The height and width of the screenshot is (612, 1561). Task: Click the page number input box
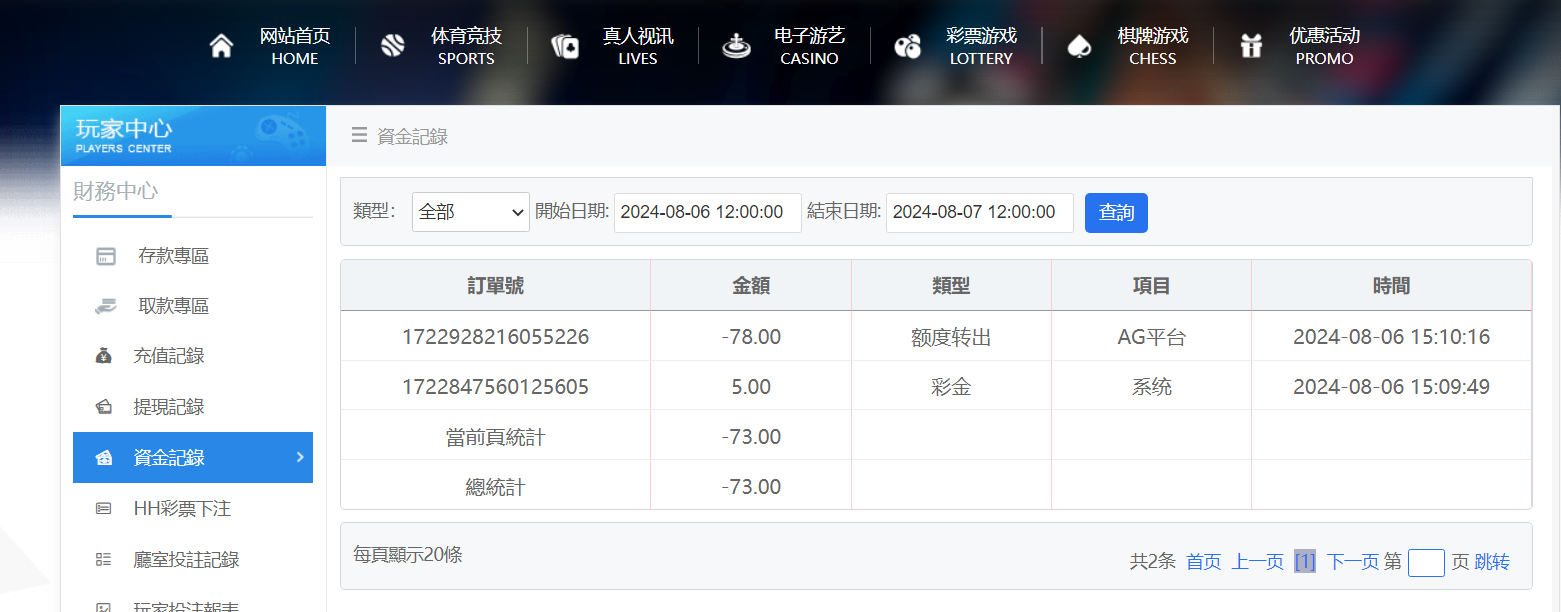pyautogui.click(x=1426, y=562)
